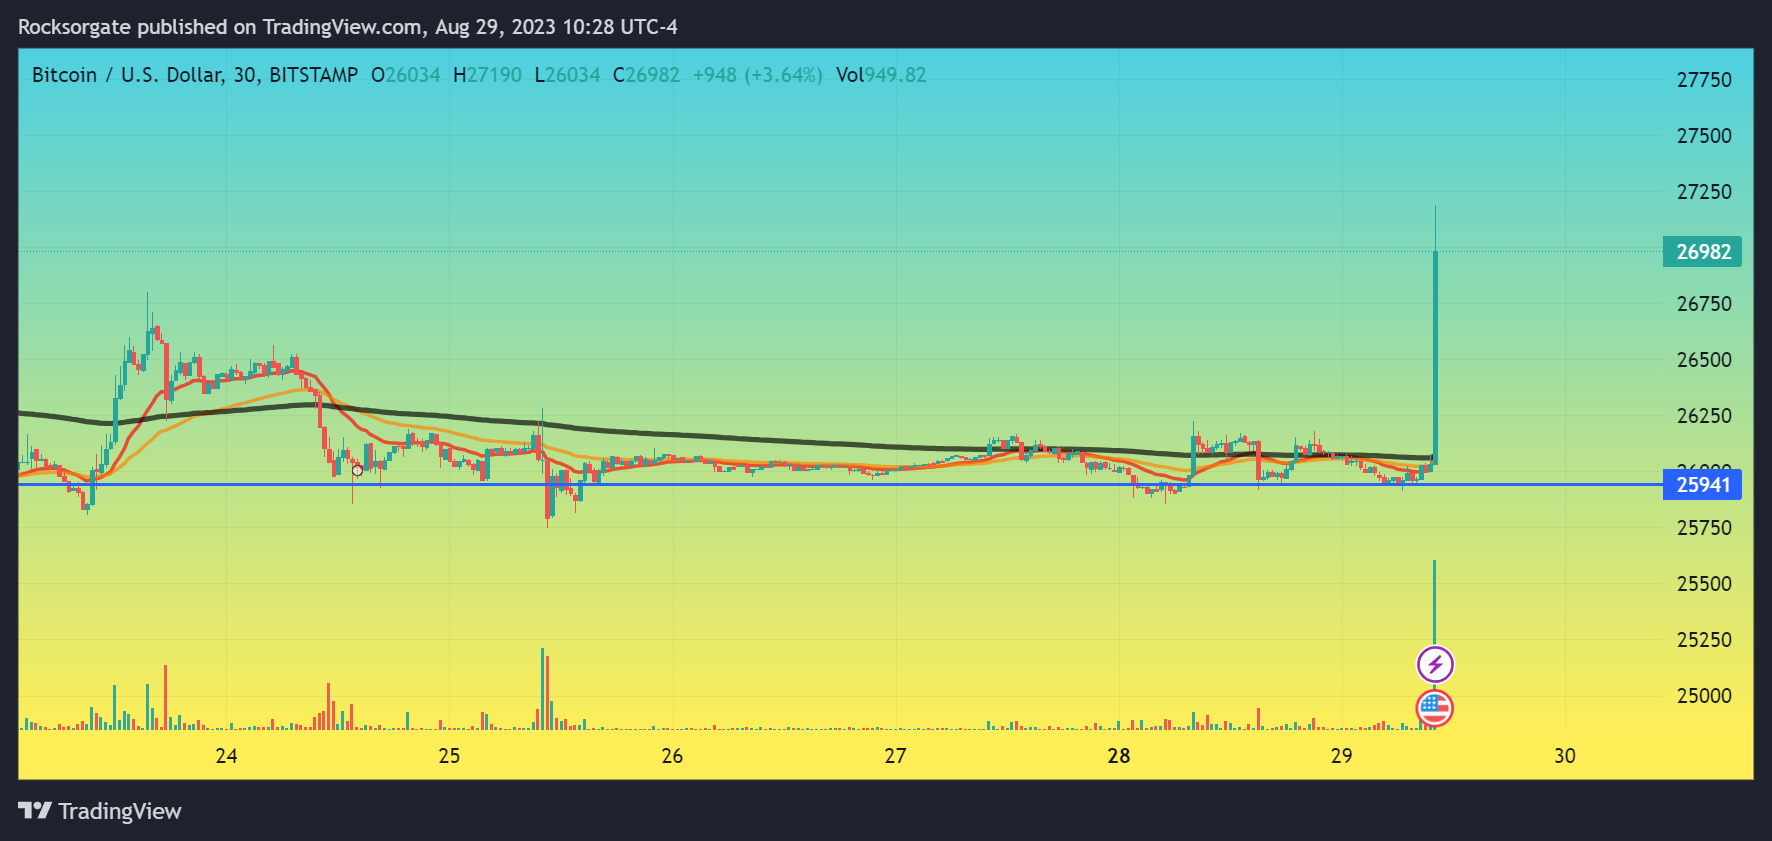Image resolution: width=1772 pixels, height=841 pixels.
Task: Click date label 25 on time axis
Action: point(449,756)
